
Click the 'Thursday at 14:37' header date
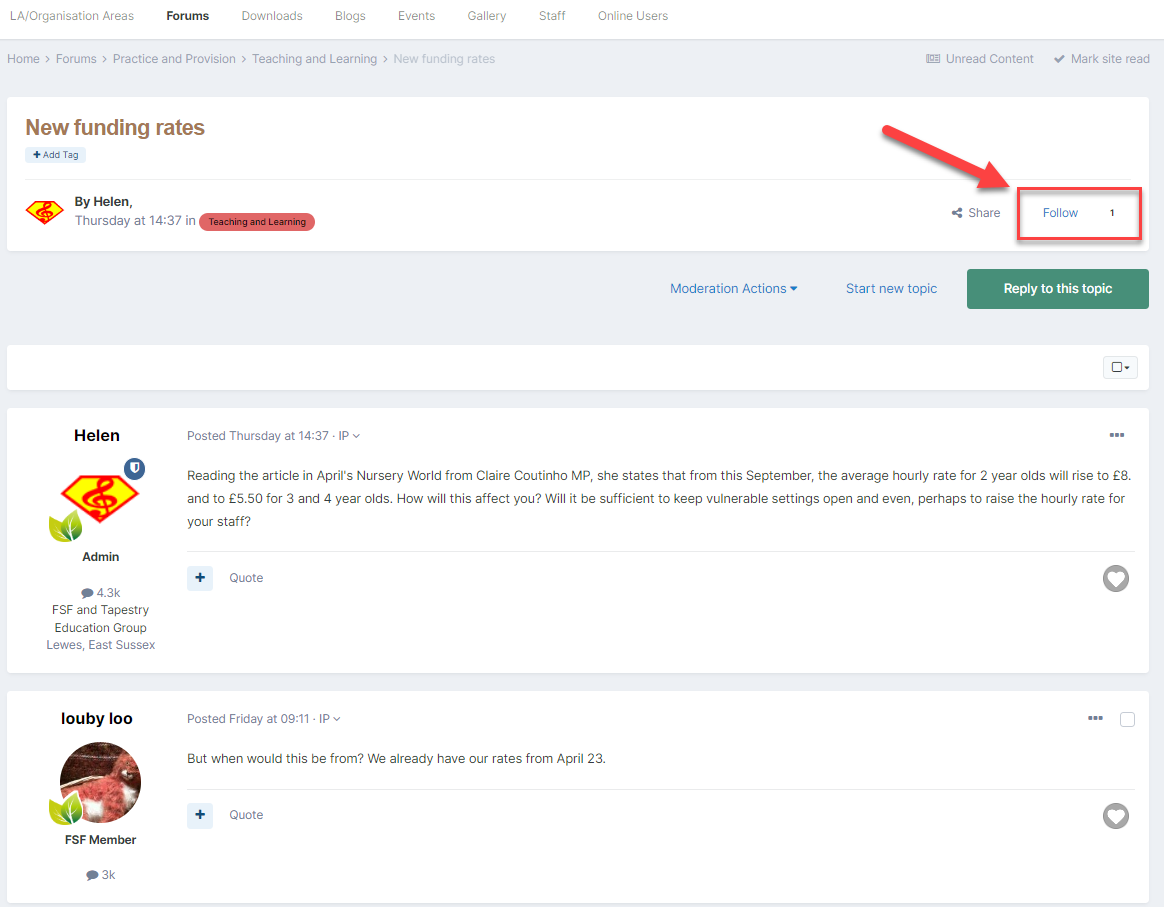coord(128,220)
